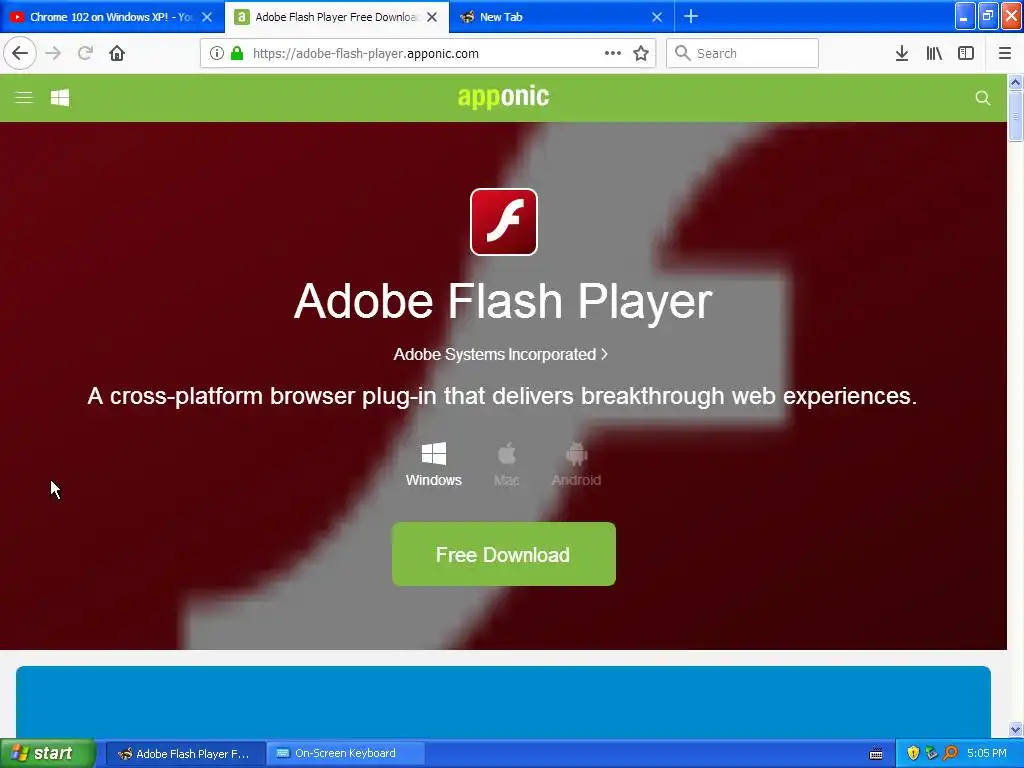The width and height of the screenshot is (1024, 768).
Task: Open the Library bookshelf icon
Action: pyautogui.click(x=934, y=53)
